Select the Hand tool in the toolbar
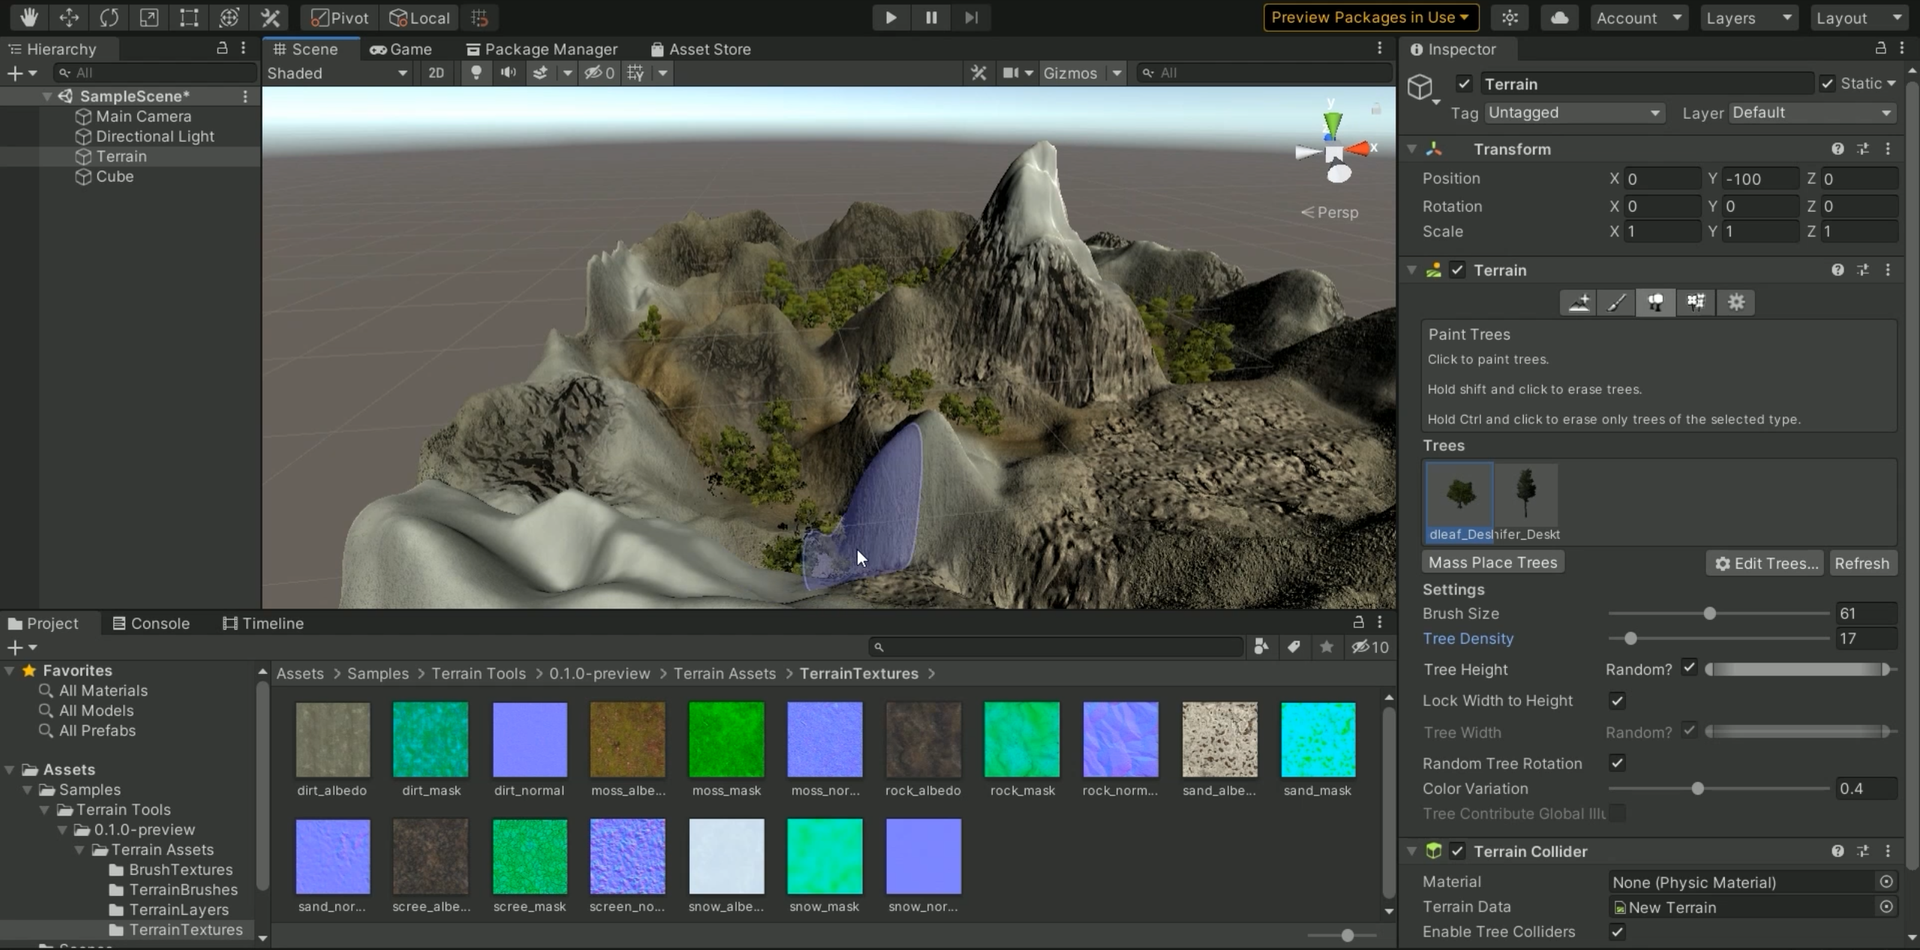 pos(28,17)
